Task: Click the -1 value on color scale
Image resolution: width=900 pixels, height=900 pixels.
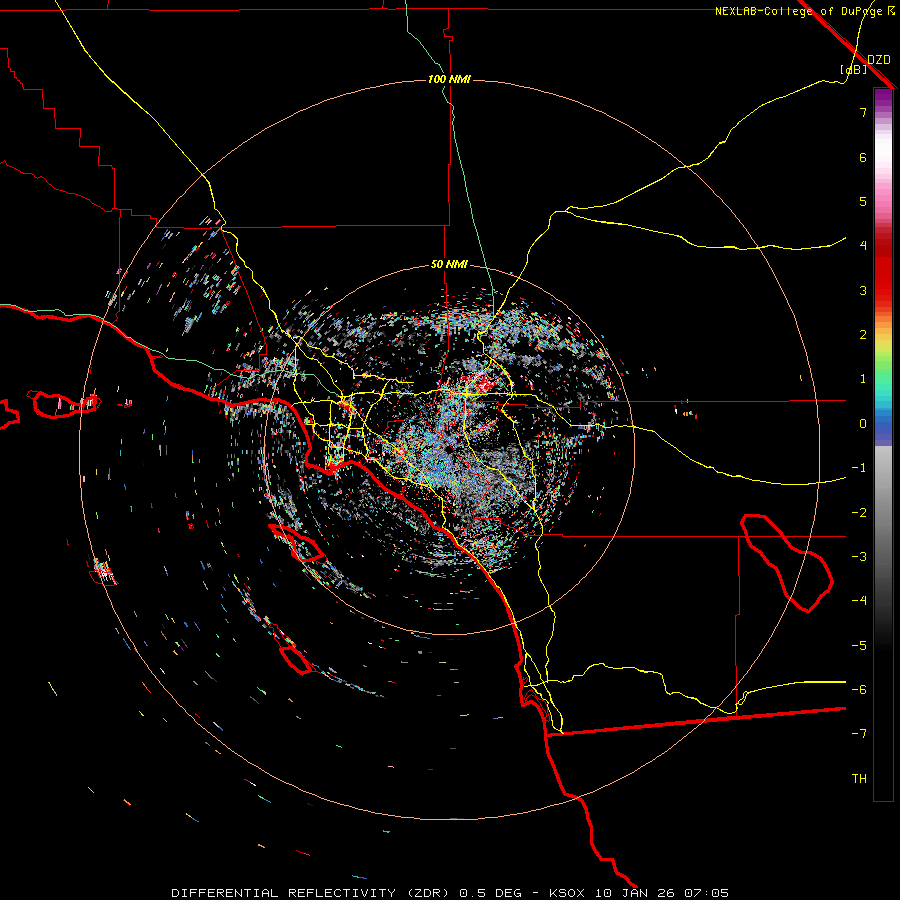Action: pos(859,468)
